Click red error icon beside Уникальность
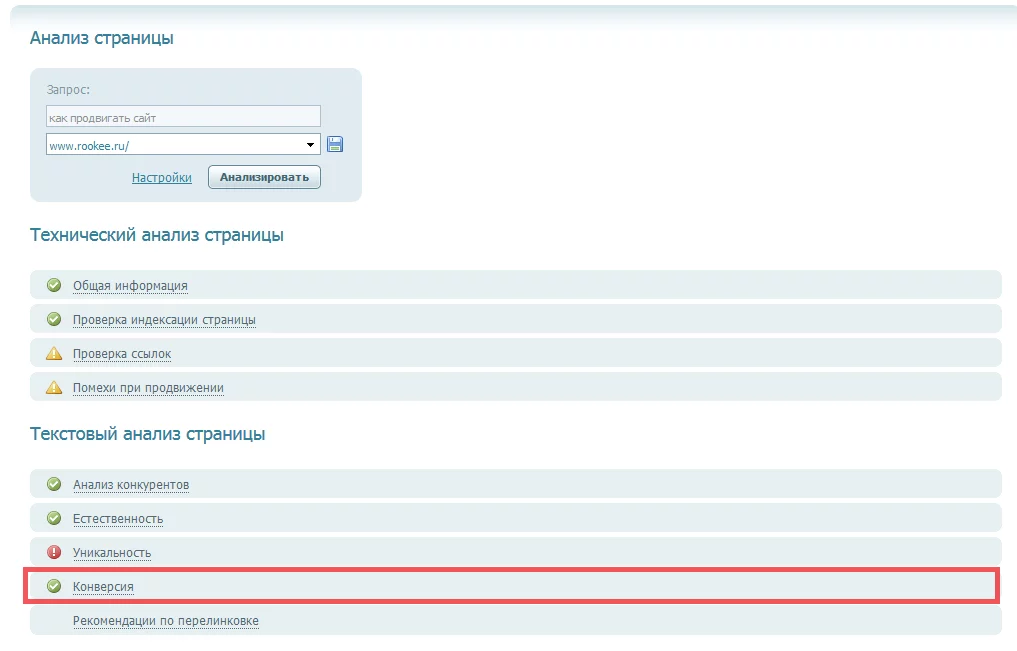Screen dimensions: 1017x651 click(x=54, y=552)
